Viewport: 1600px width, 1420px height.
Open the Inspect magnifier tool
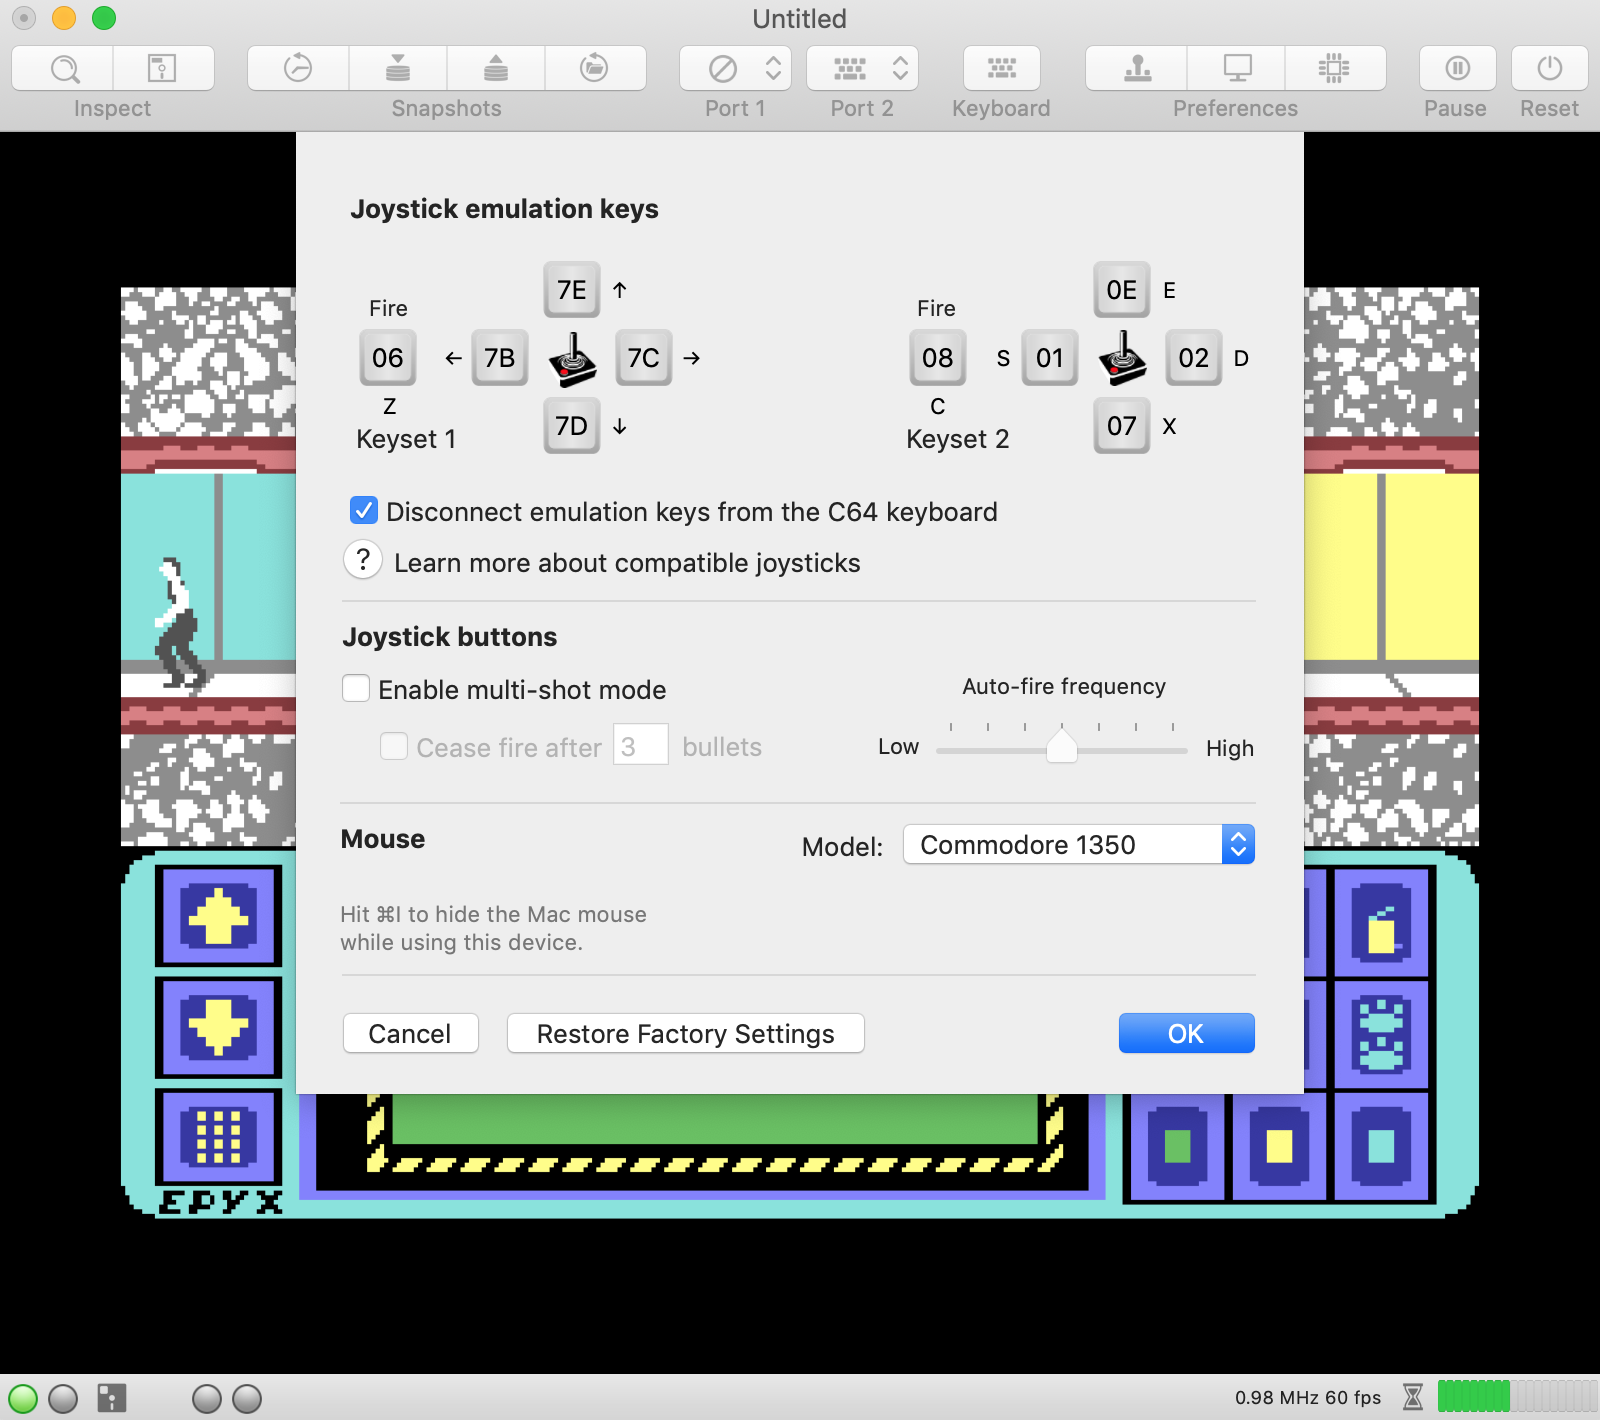[x=64, y=68]
